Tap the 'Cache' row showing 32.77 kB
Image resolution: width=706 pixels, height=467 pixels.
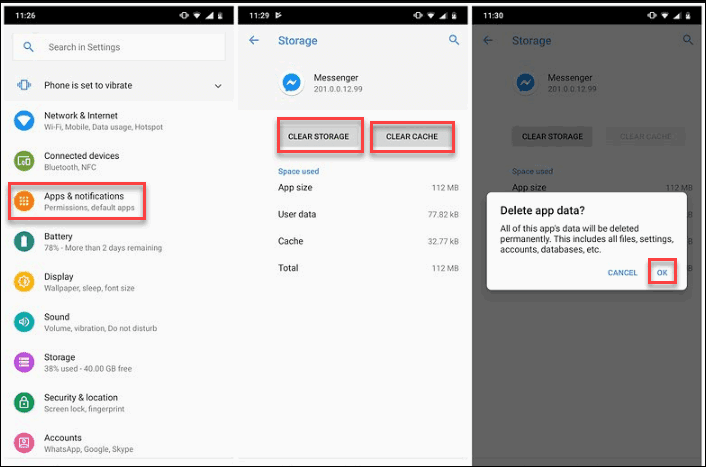[x=368, y=241]
